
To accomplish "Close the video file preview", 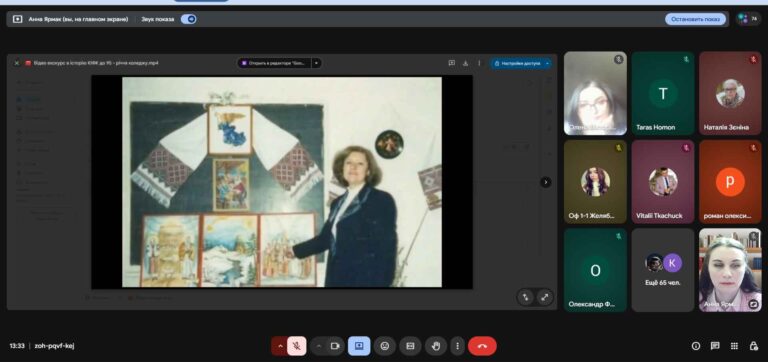I will (17, 63).
